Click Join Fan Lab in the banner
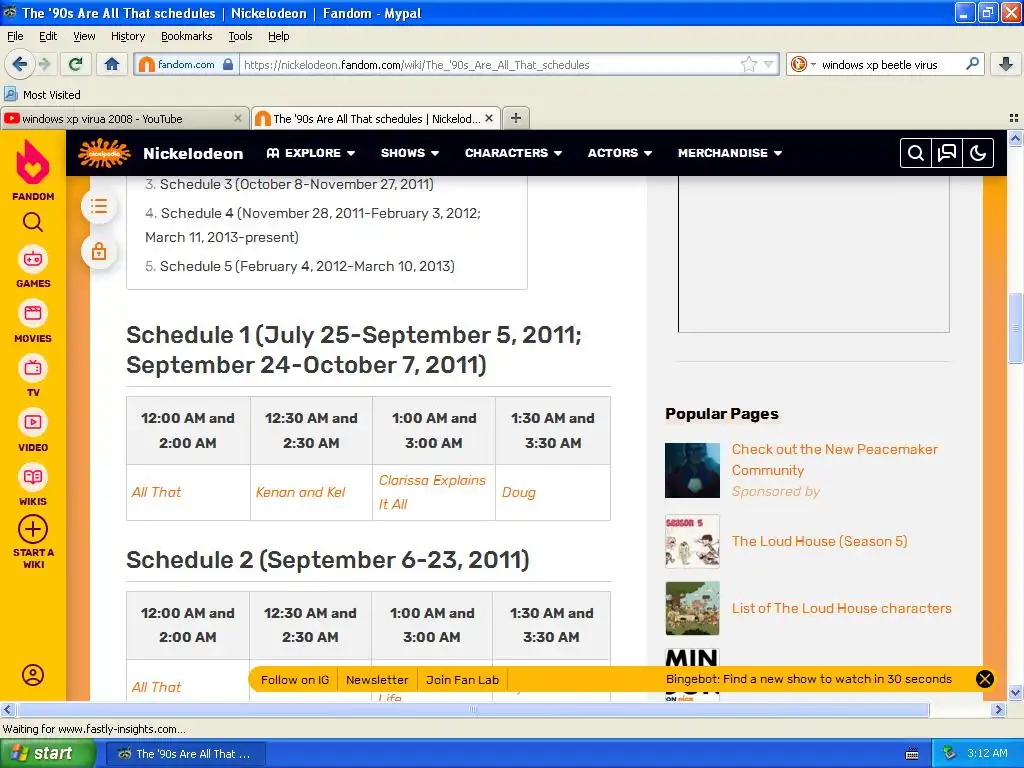Screen dimensions: 1024x768 click(x=462, y=680)
